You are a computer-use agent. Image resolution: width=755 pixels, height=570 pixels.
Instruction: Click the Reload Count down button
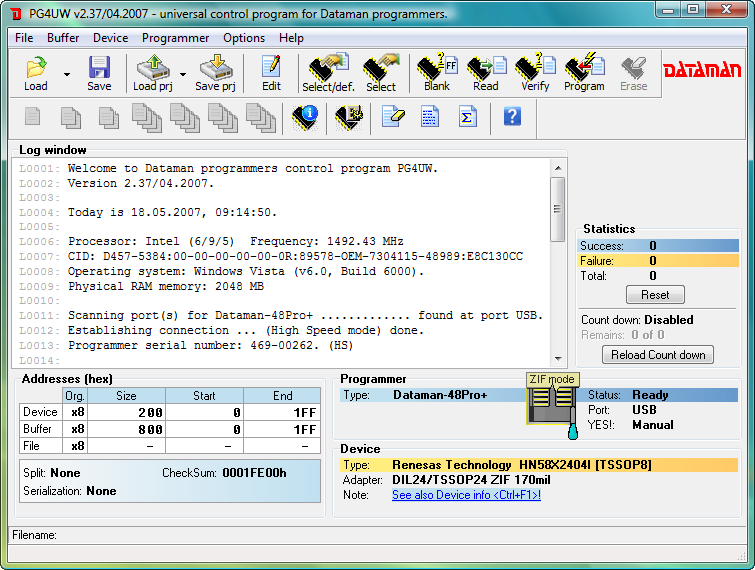(x=658, y=355)
